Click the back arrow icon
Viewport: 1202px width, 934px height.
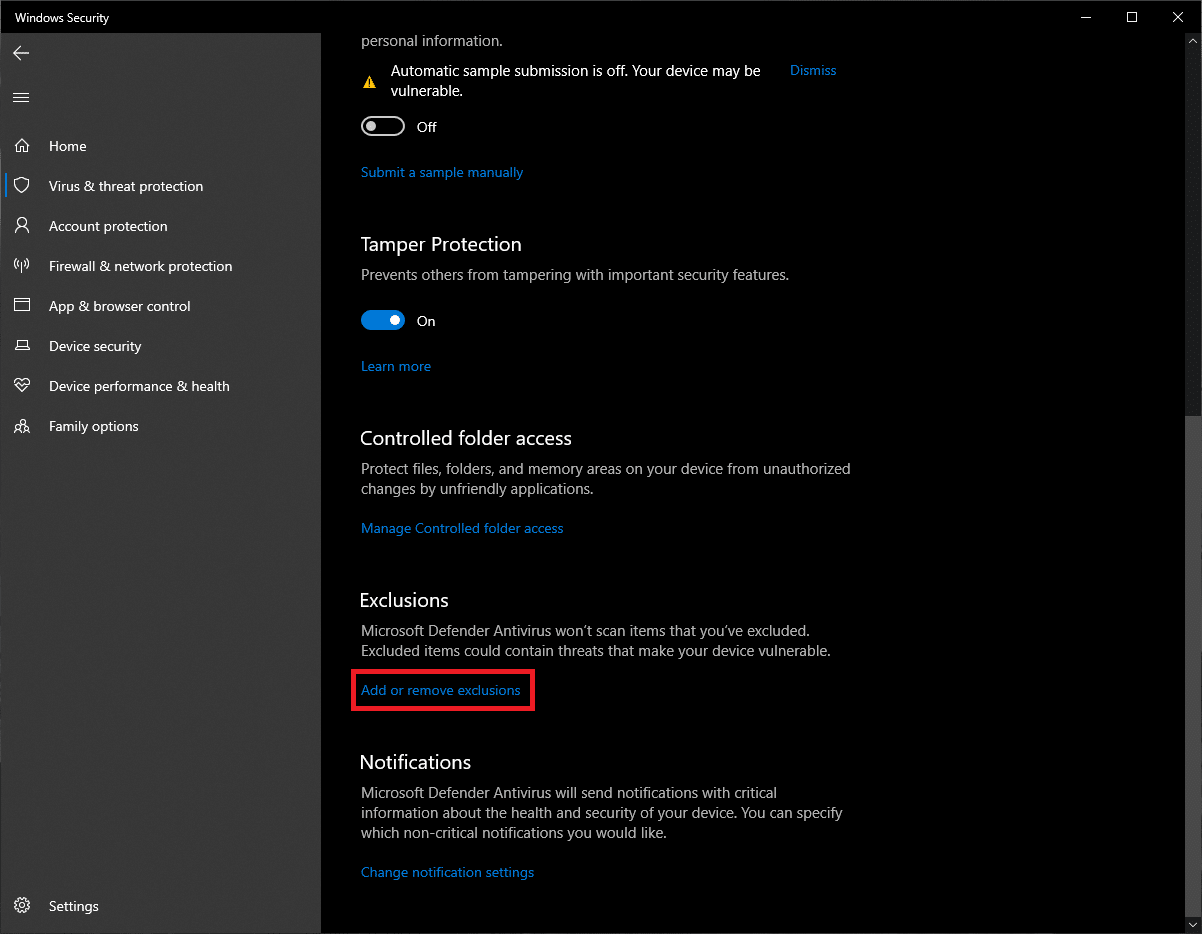pyautogui.click(x=21, y=53)
